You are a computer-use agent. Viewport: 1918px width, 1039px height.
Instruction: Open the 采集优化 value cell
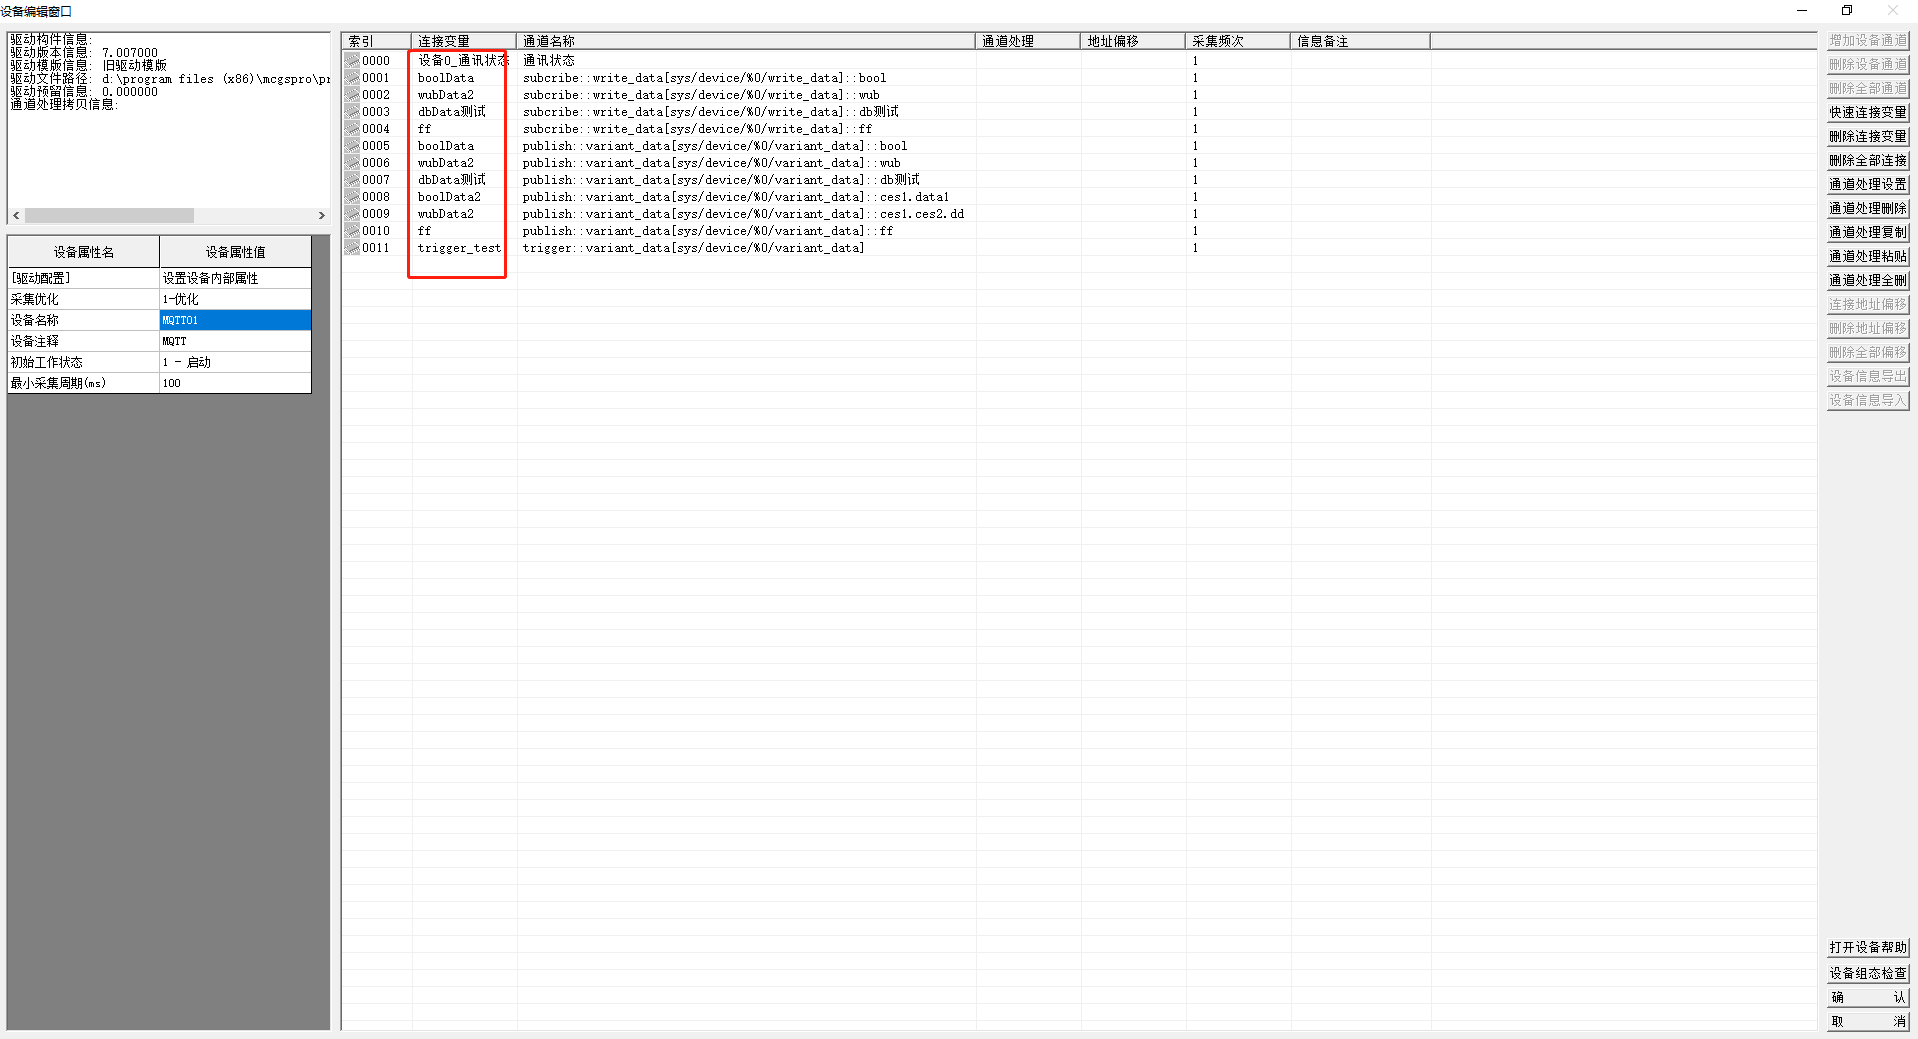coord(235,299)
